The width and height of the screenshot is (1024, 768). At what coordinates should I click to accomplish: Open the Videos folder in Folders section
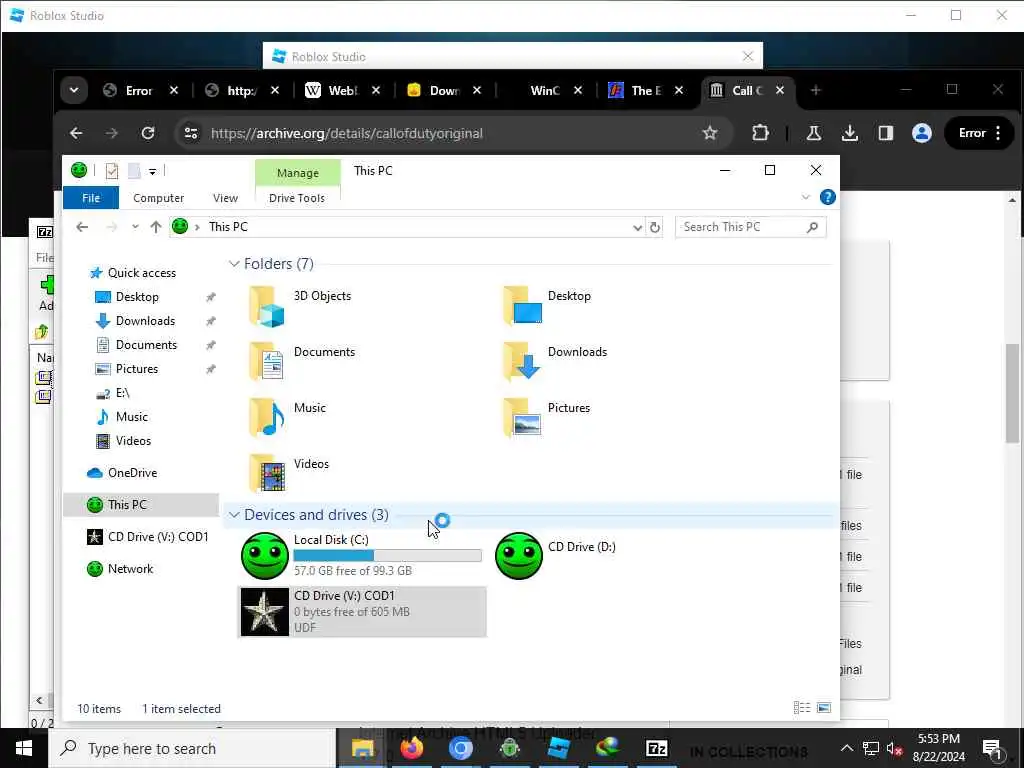click(289, 473)
